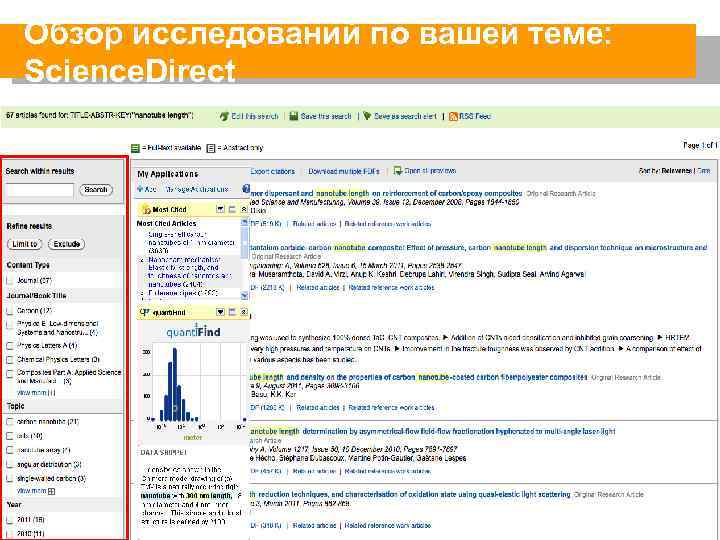
Task: Open the quantiFind widget dropdown menu
Action: click(x=220, y=312)
